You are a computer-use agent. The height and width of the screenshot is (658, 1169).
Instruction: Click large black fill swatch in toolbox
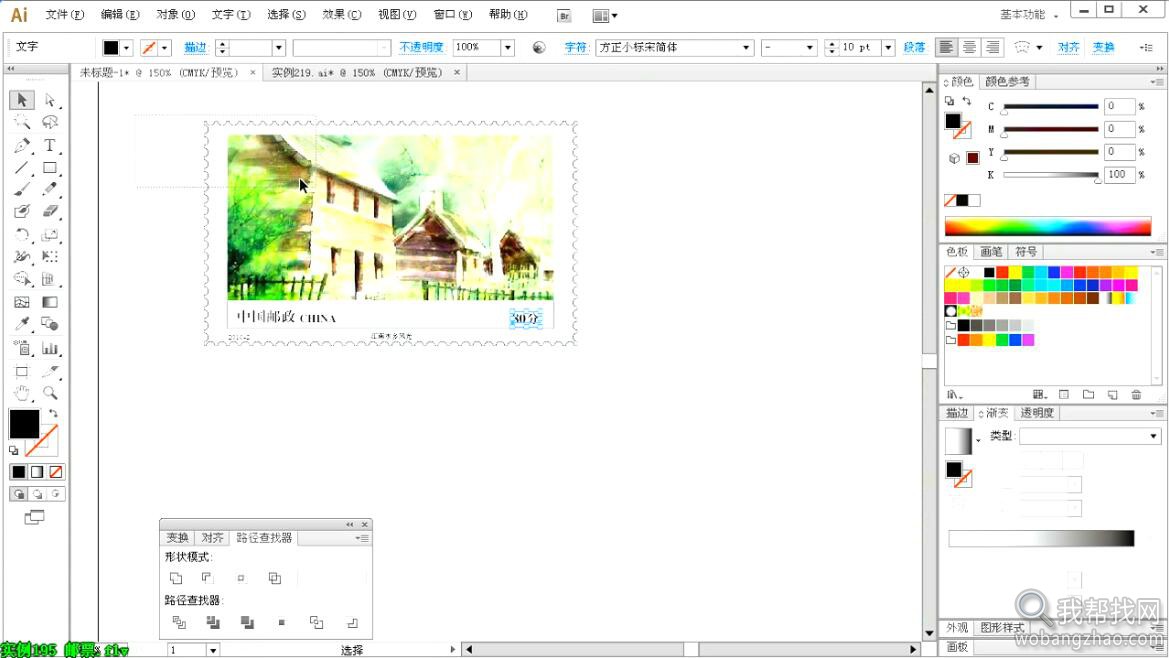tap(24, 424)
